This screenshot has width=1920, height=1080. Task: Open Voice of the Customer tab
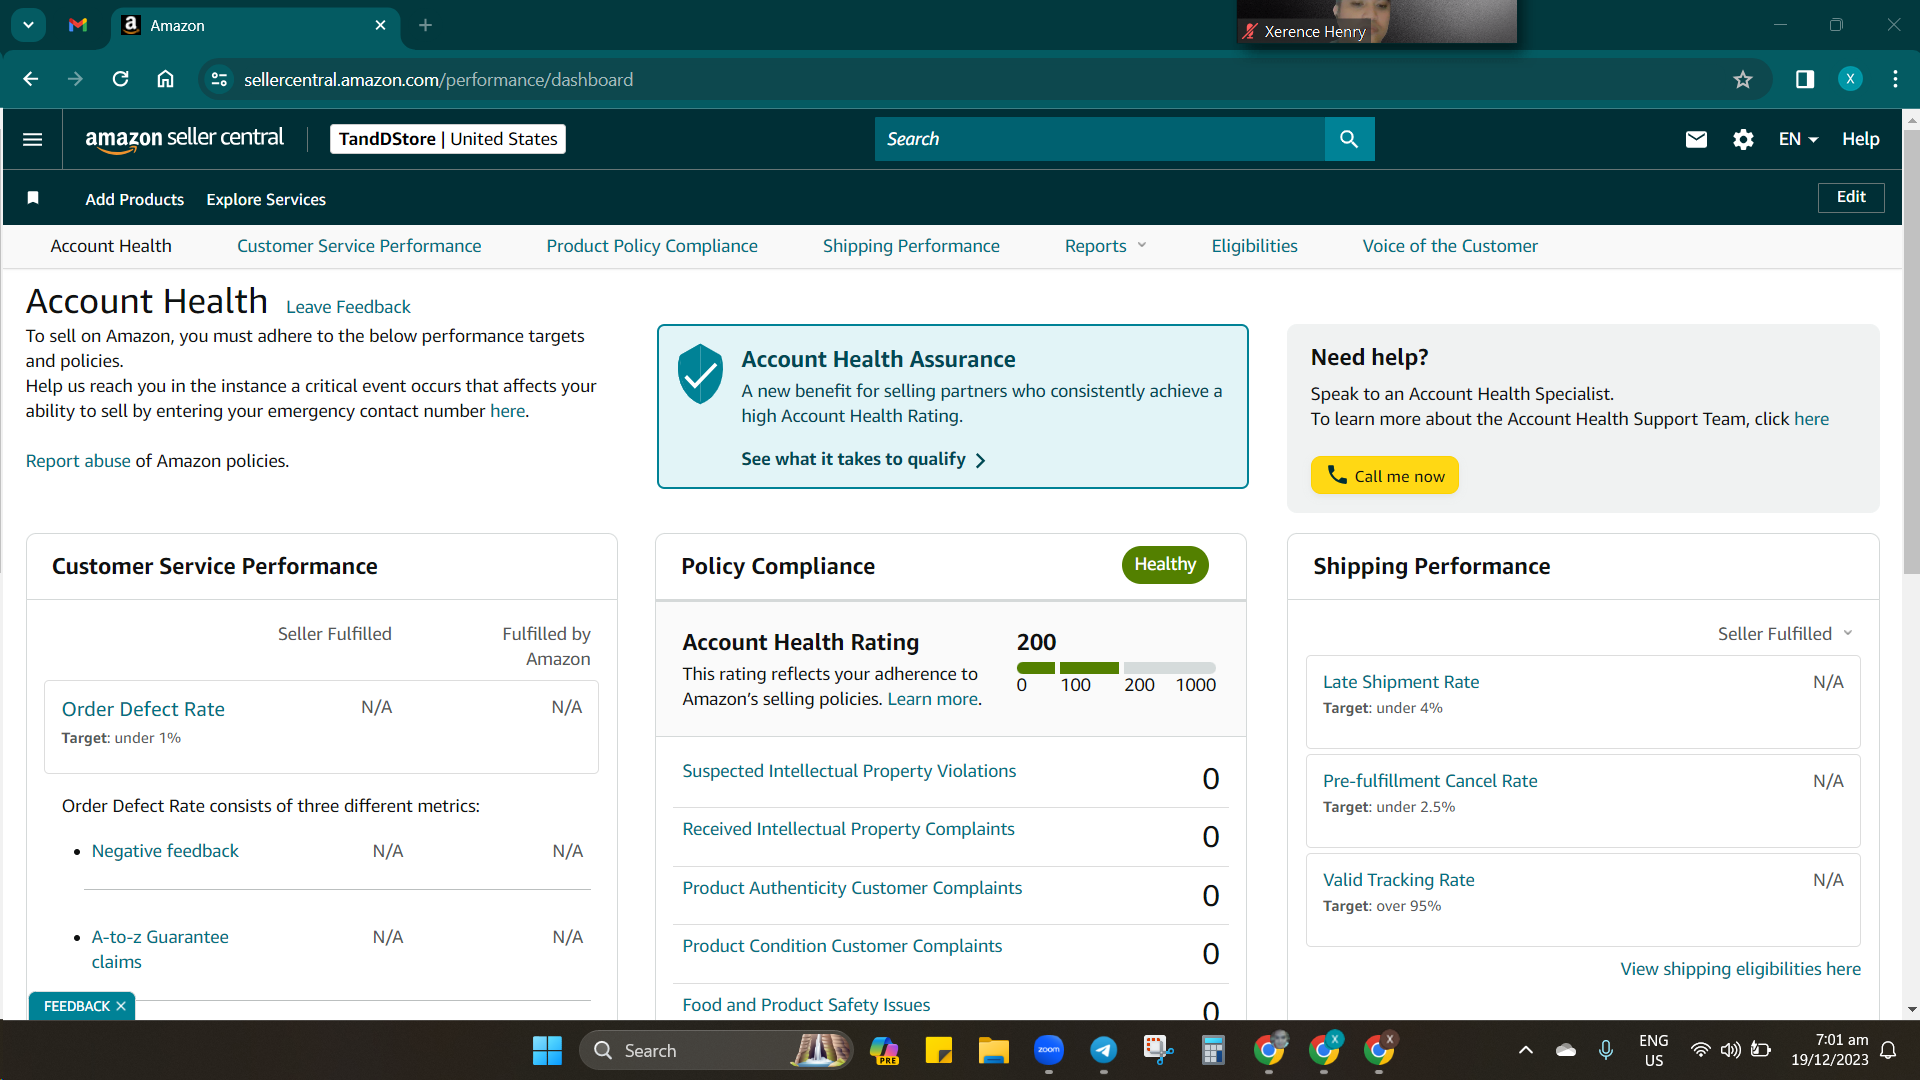[x=1450, y=246]
